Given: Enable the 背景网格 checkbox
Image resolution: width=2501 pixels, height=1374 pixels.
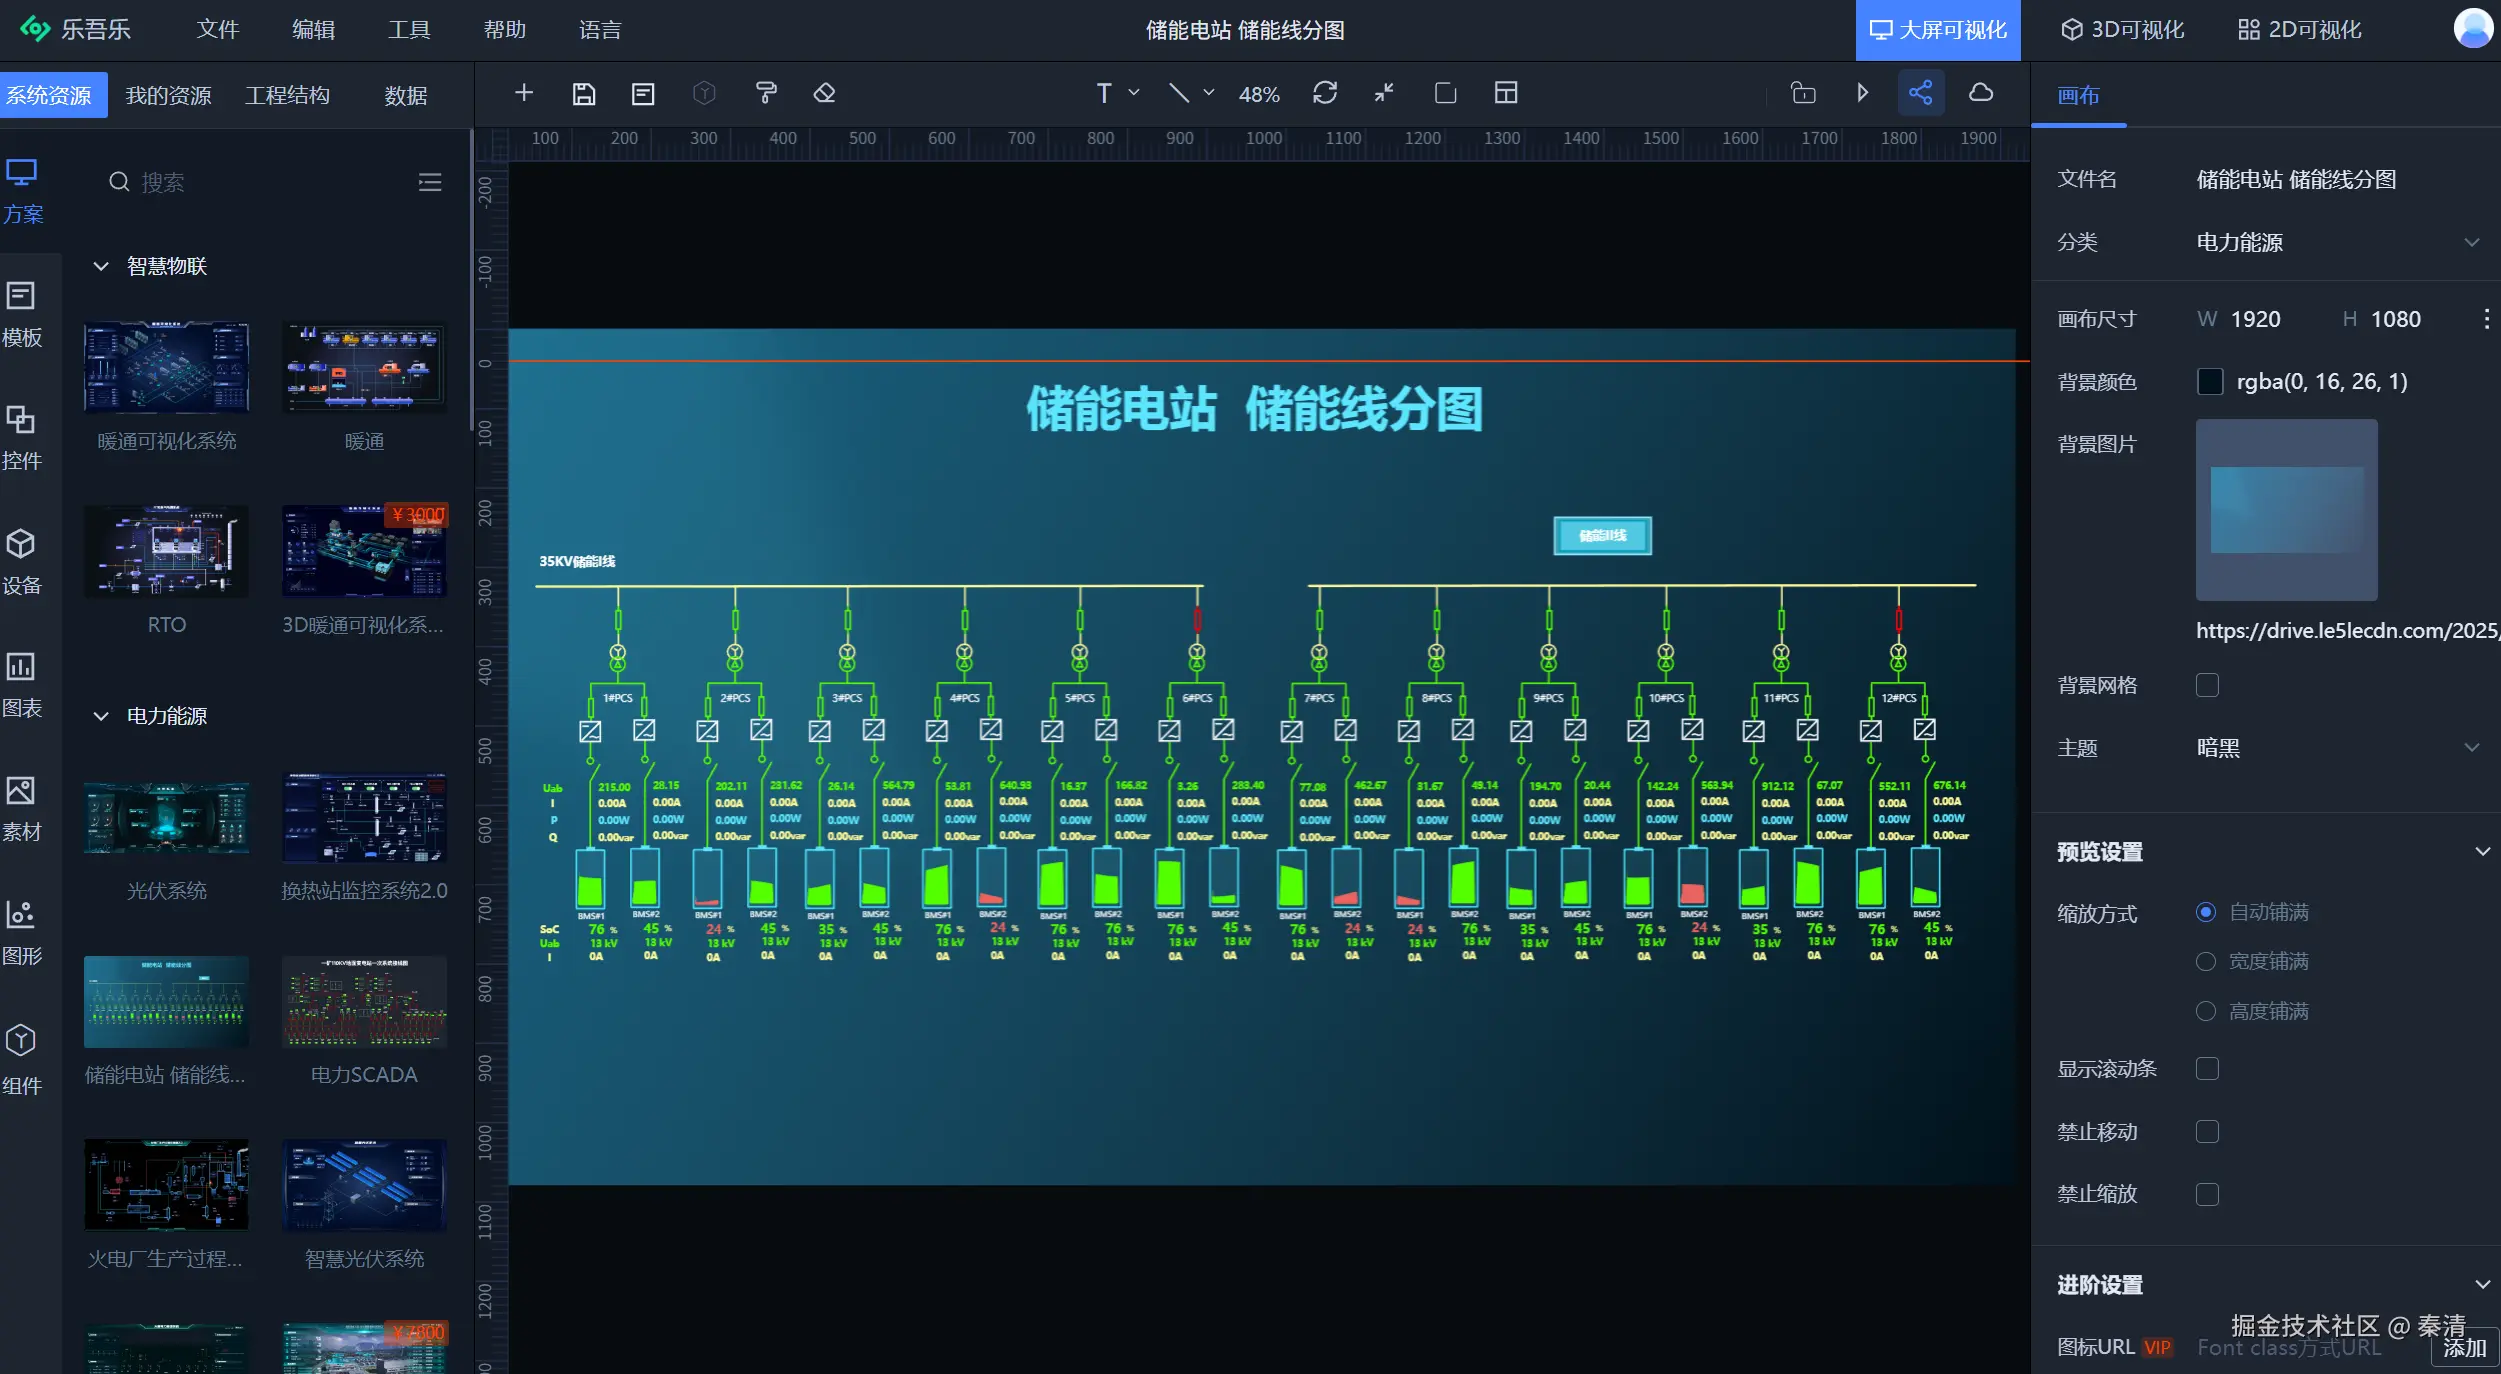Looking at the screenshot, I should click(2207, 685).
